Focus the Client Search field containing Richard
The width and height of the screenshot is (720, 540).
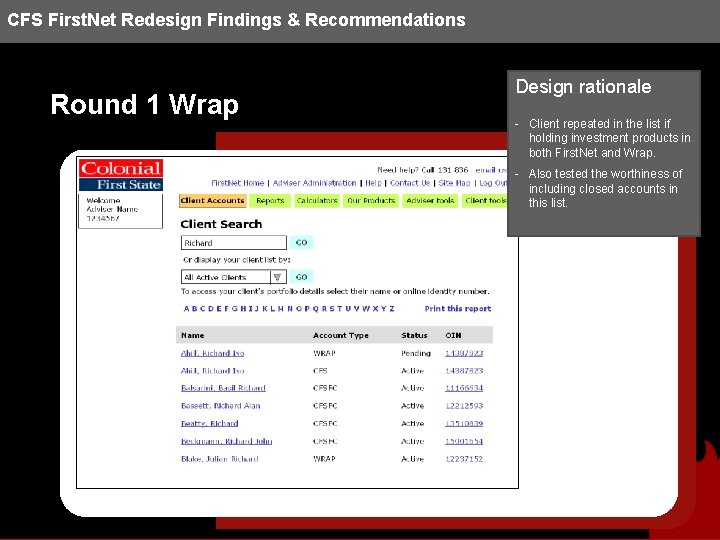(234, 242)
